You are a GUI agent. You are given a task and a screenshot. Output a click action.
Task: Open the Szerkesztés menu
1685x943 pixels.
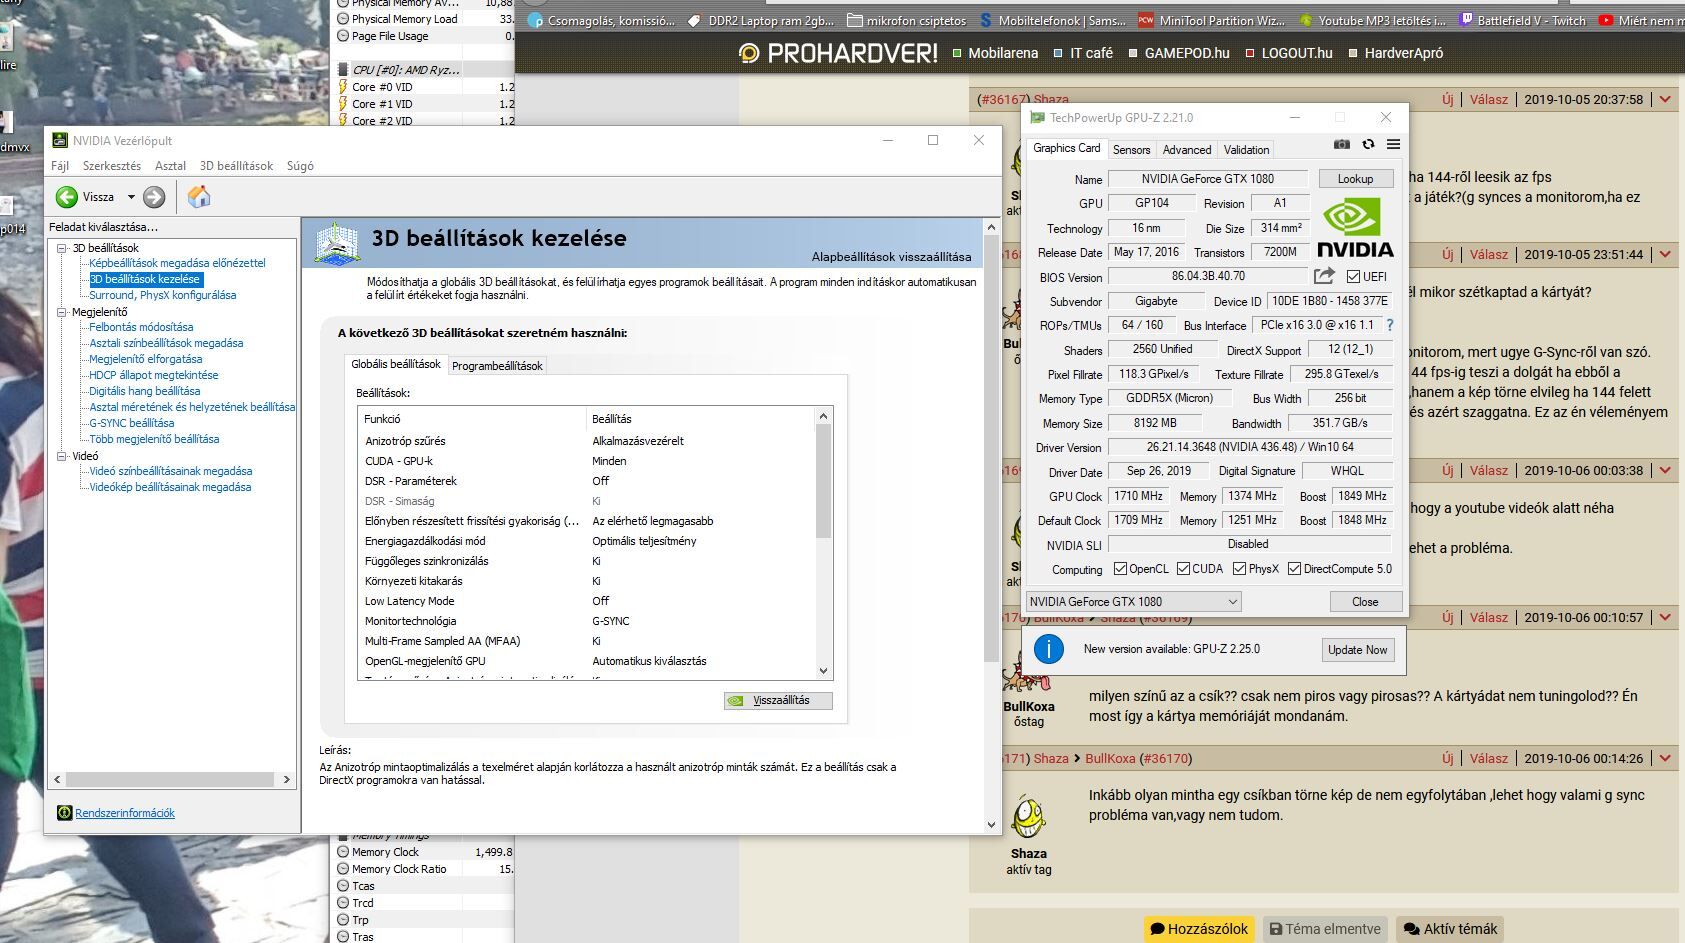coord(112,166)
